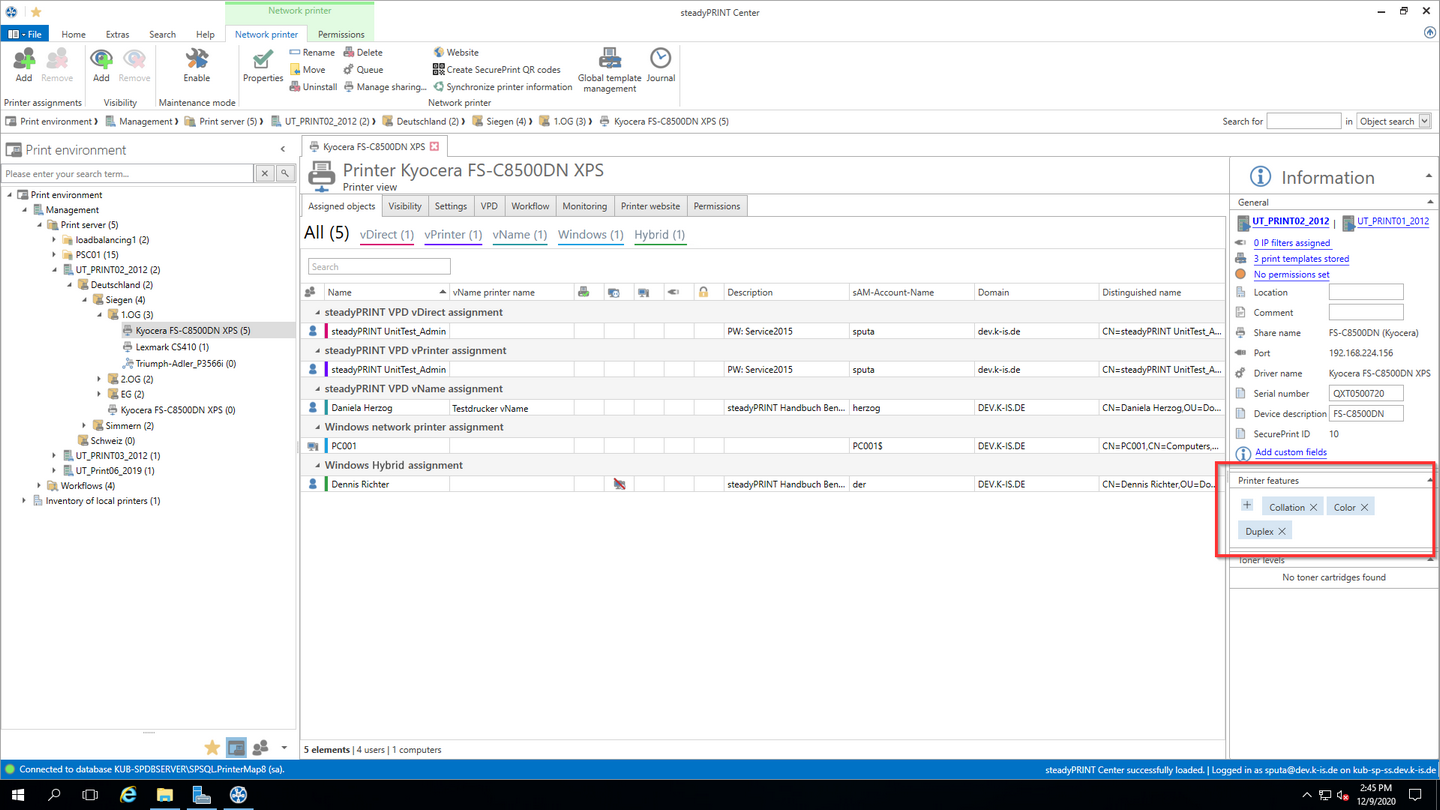Click Uninstall printer button
This screenshot has height=810, width=1440.
coord(313,87)
